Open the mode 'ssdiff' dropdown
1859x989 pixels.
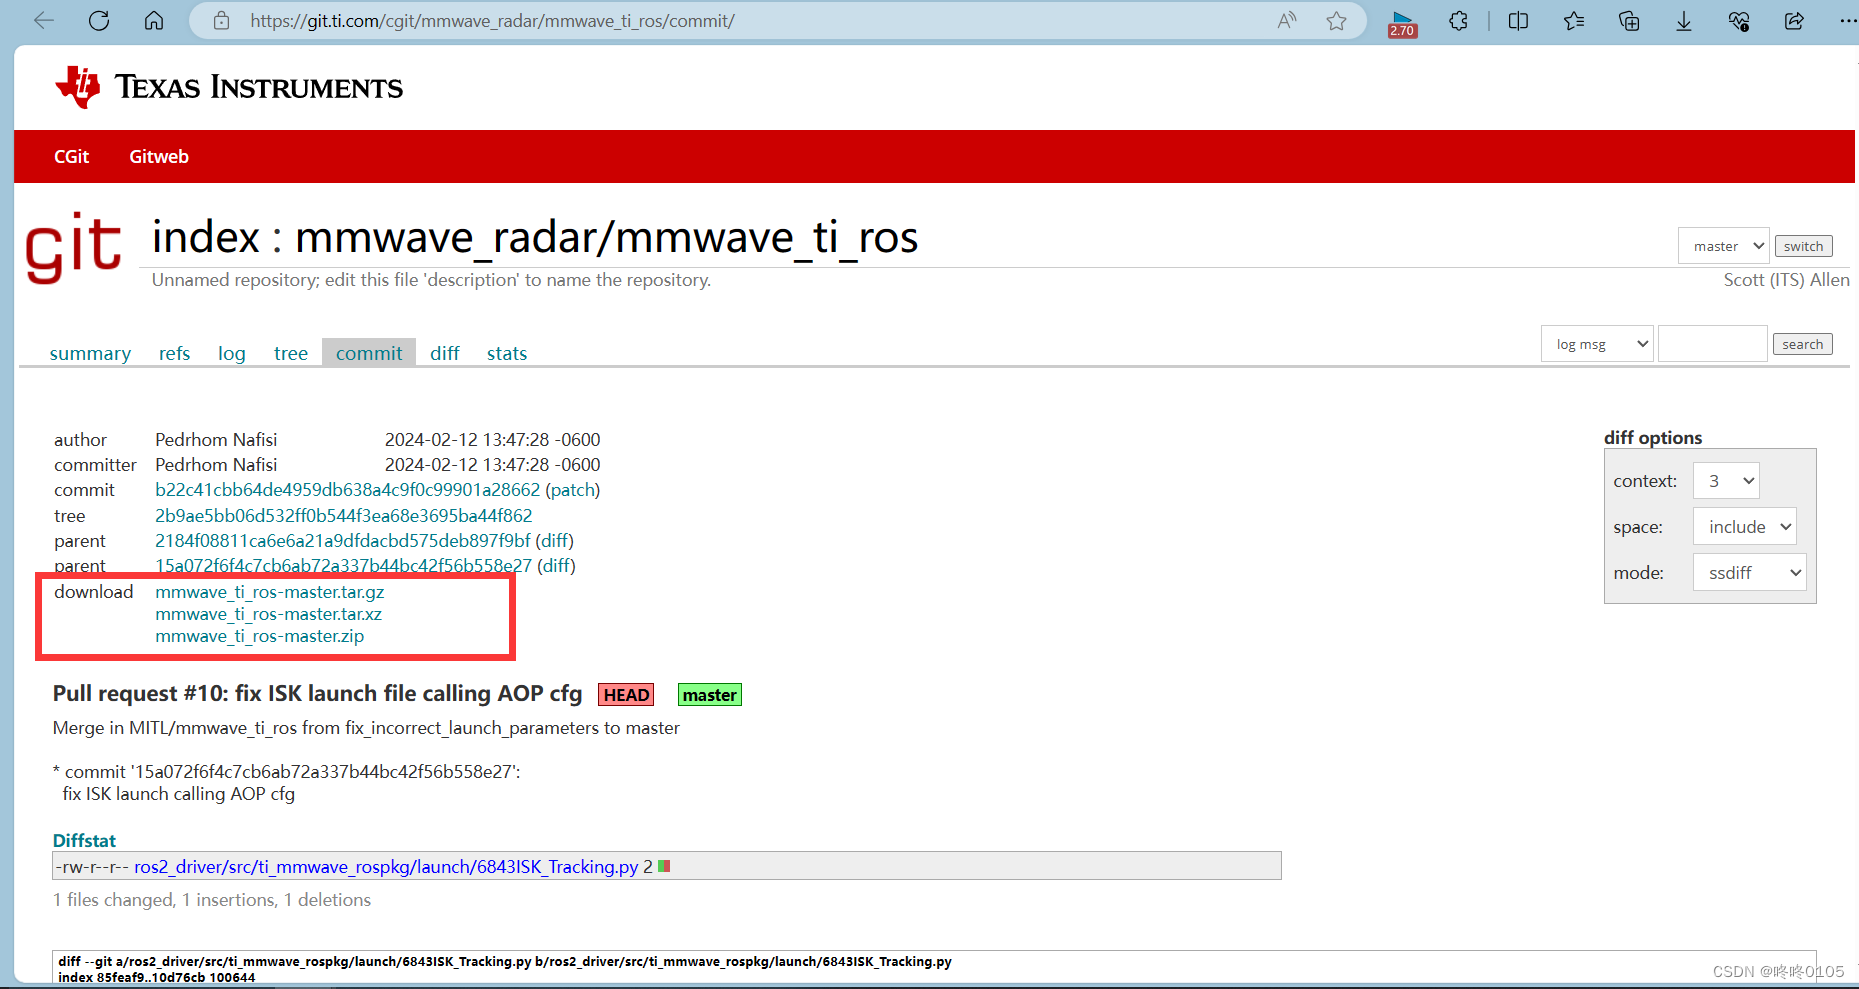pos(1748,572)
